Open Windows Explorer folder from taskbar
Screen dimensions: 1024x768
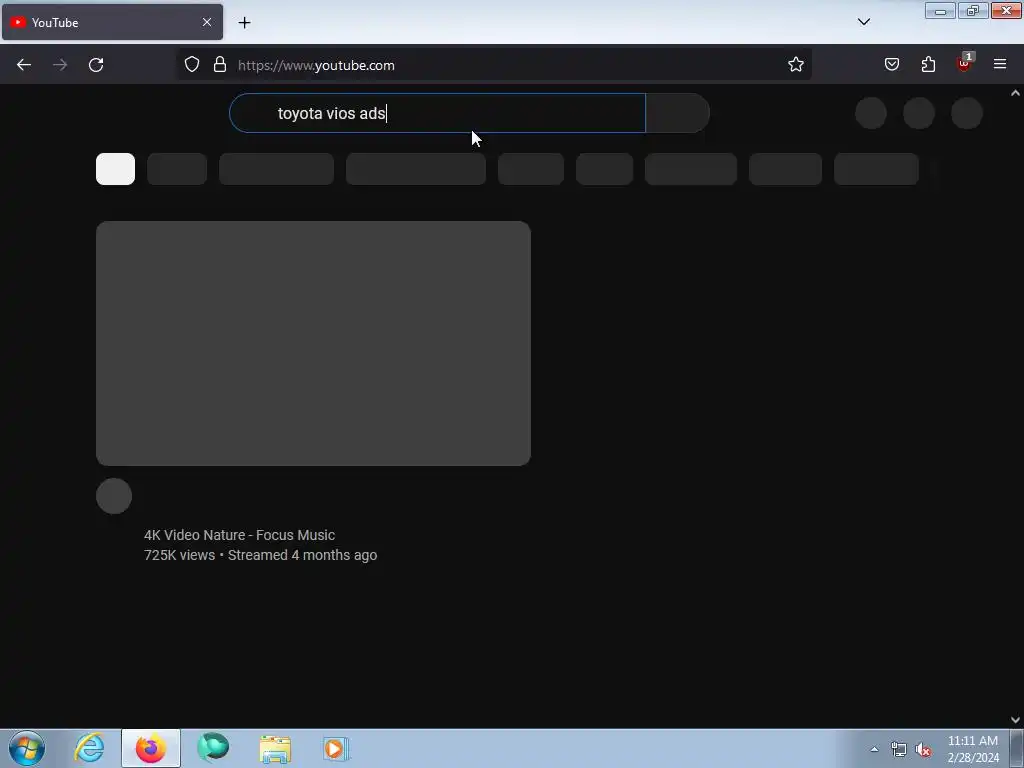tap(275, 748)
